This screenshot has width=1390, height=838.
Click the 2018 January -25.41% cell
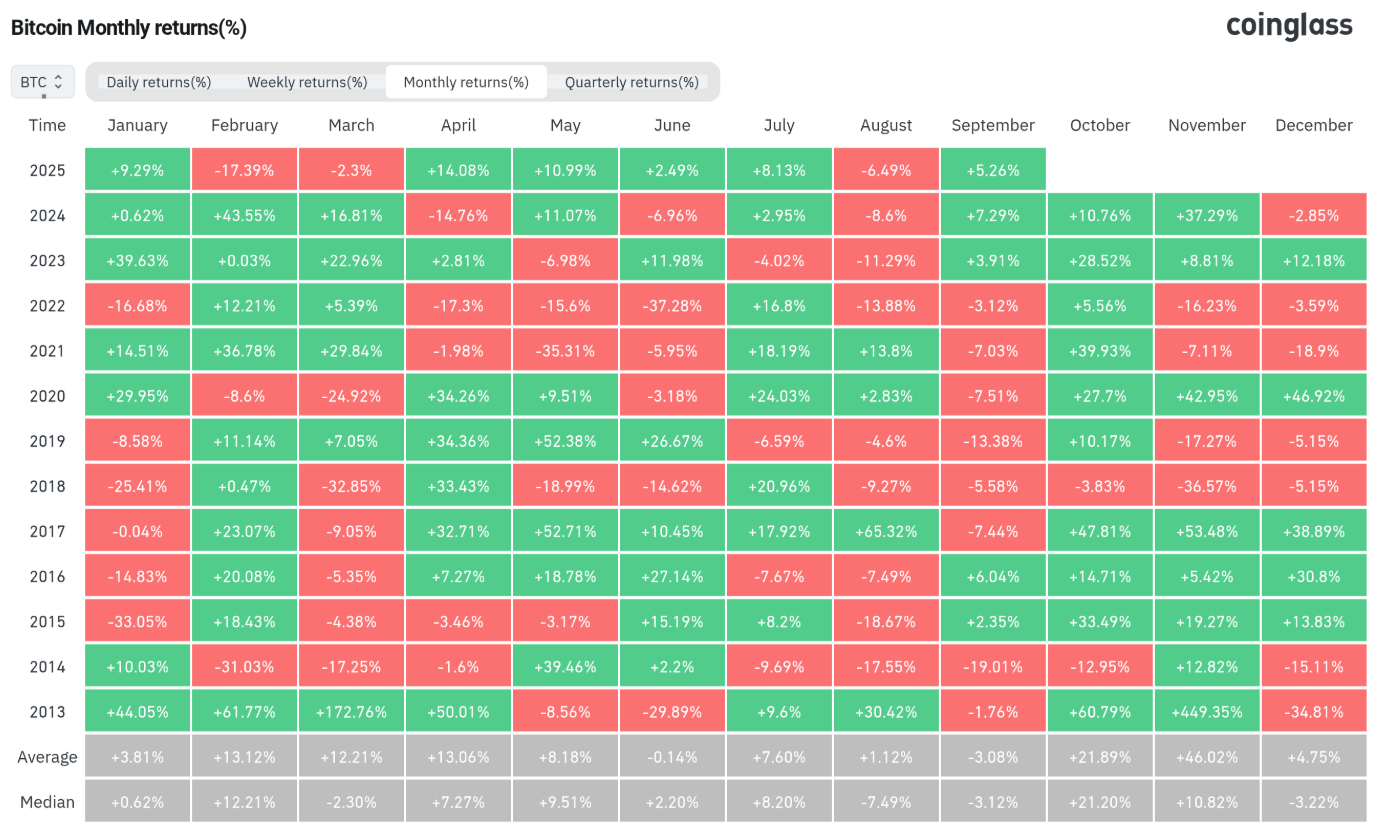click(x=137, y=486)
